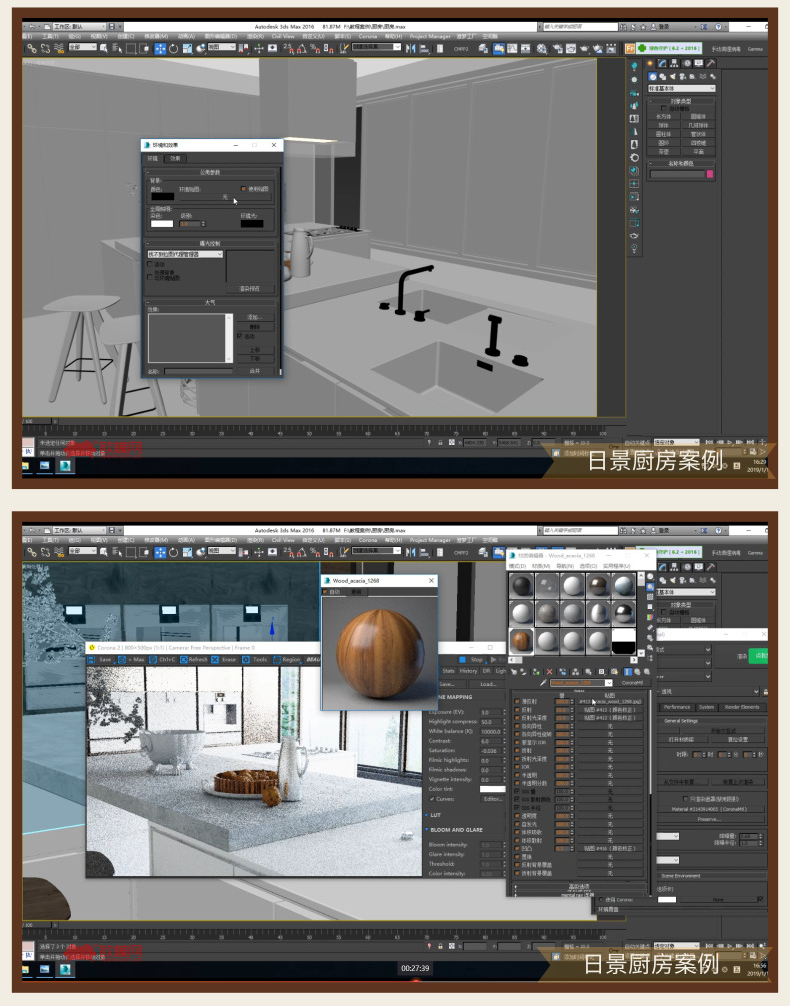Open exposure control dropdown in Environment dialog

pyautogui.click(x=185, y=255)
